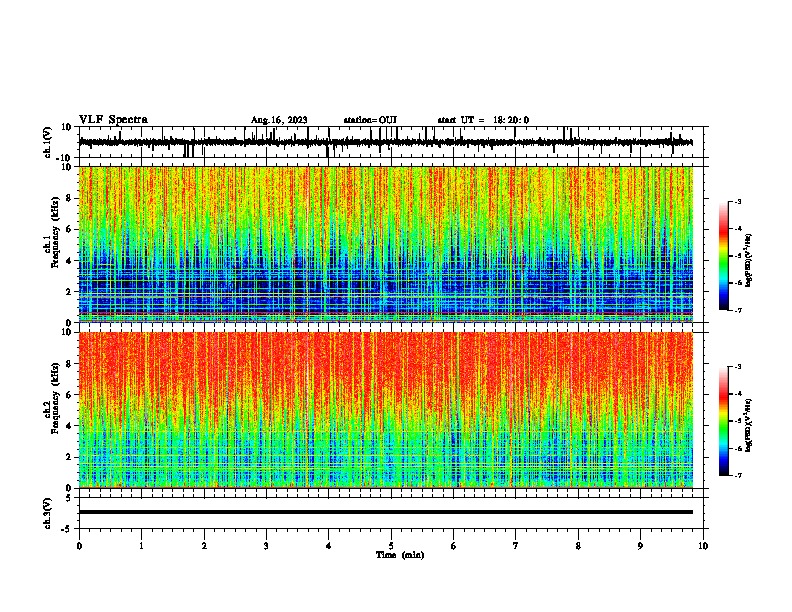Click the "-10" tick on the ch.1(V) axis
This screenshot has height=612, width=792.
point(65,158)
